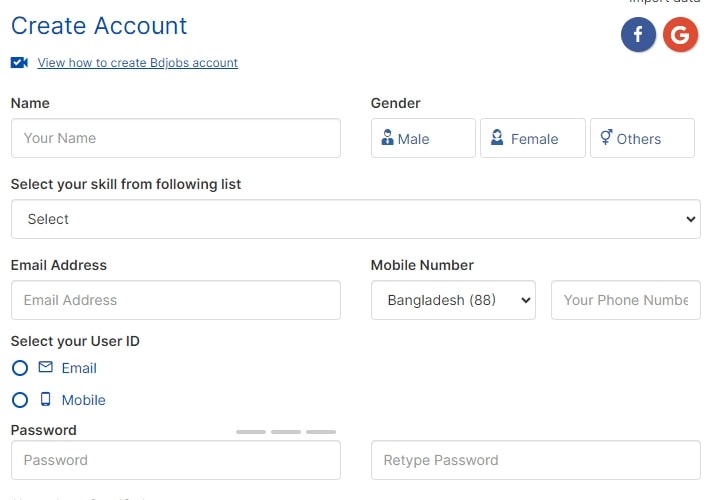Click the male figure icon in Gender
719x500 pixels.
coord(387,137)
